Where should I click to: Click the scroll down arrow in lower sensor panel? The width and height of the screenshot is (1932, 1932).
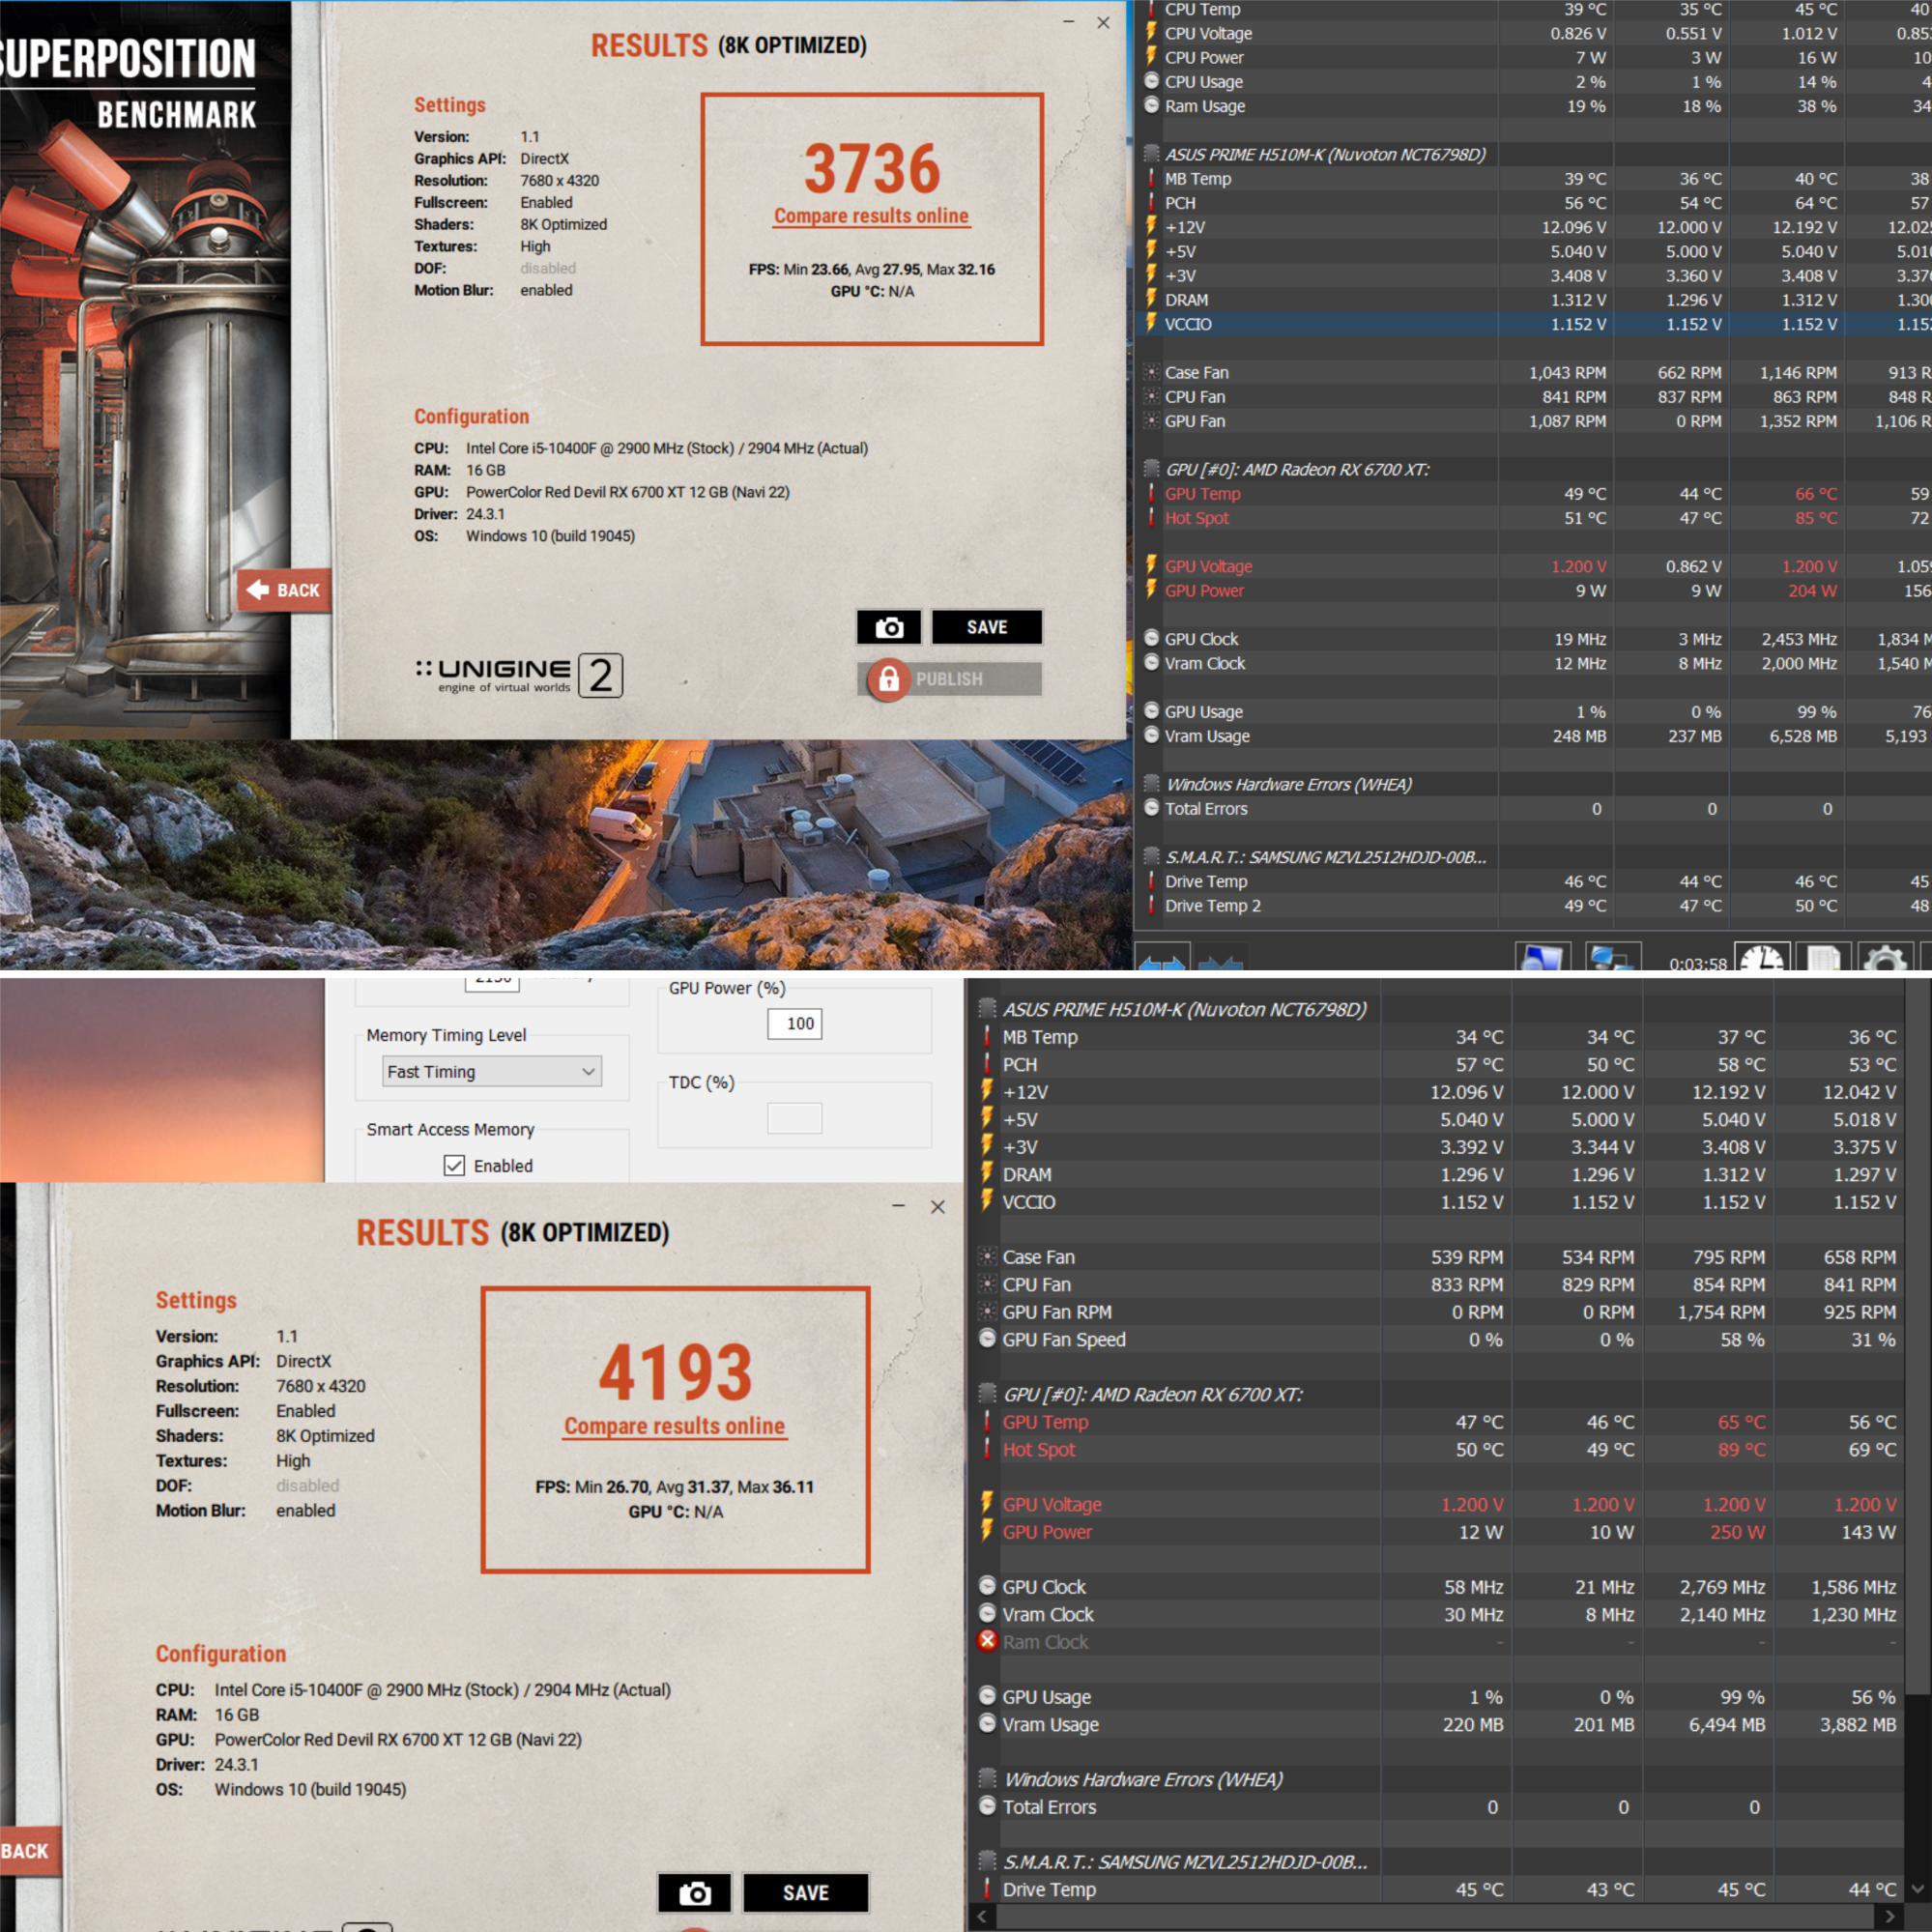(1918, 1889)
